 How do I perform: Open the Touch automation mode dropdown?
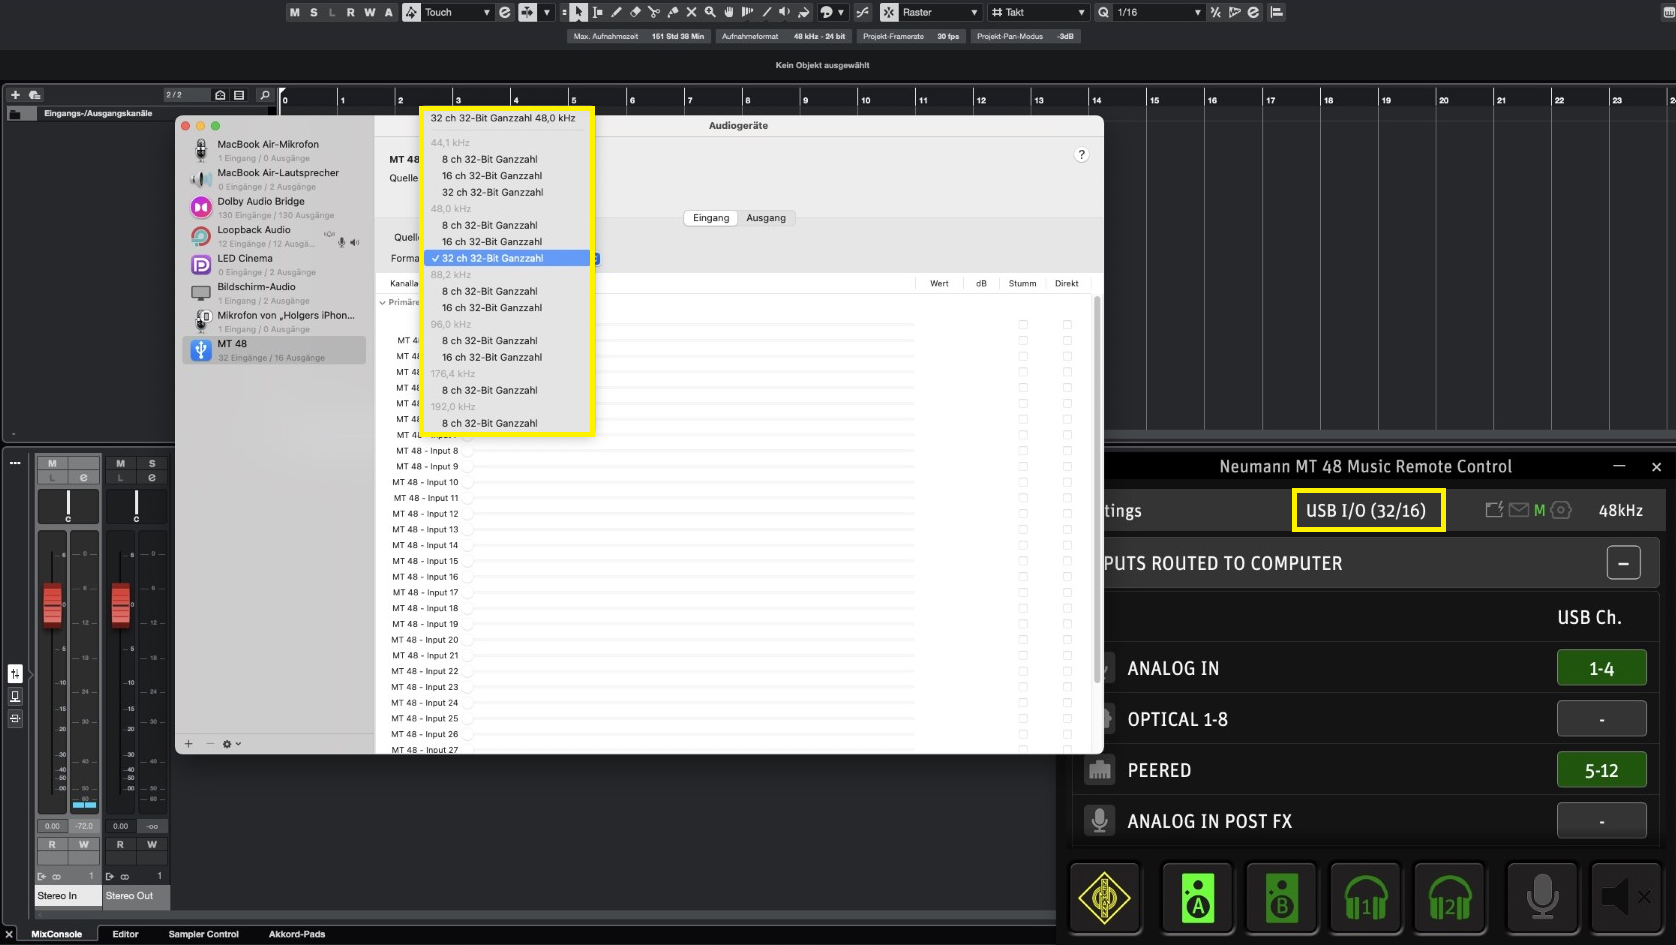pyautogui.click(x=457, y=12)
